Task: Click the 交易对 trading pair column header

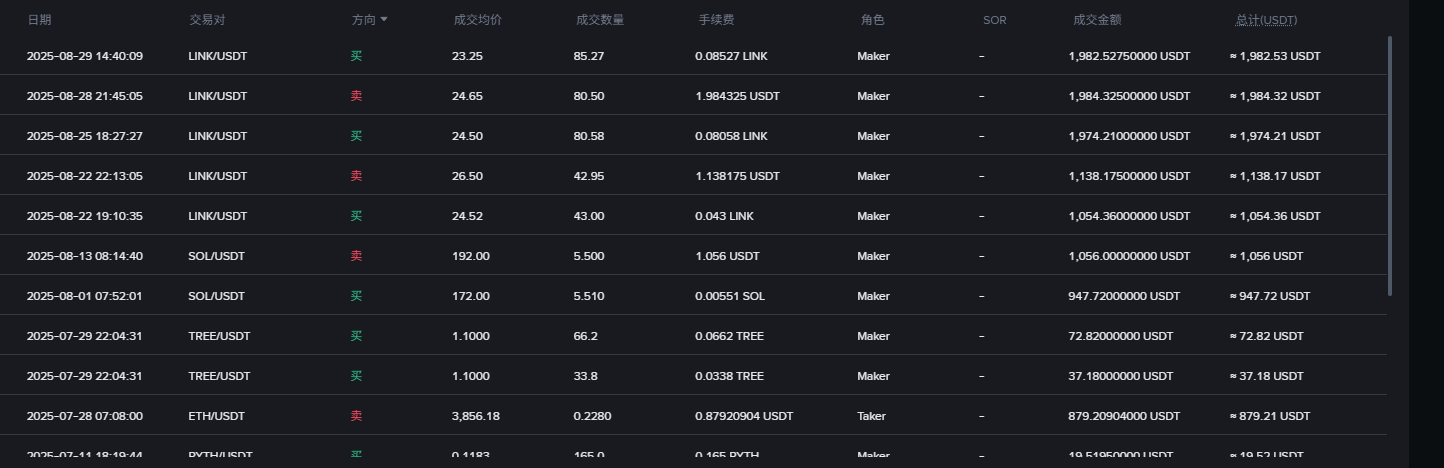Action: (x=206, y=20)
